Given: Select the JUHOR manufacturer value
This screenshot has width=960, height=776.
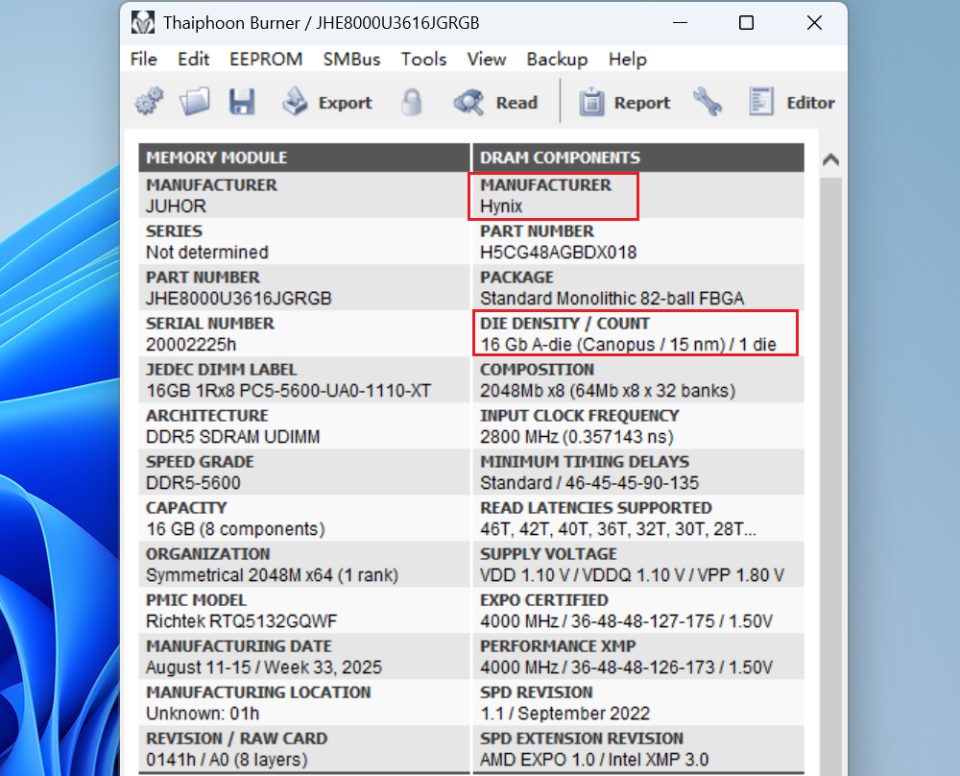Looking at the screenshot, I should pyautogui.click(x=176, y=206).
